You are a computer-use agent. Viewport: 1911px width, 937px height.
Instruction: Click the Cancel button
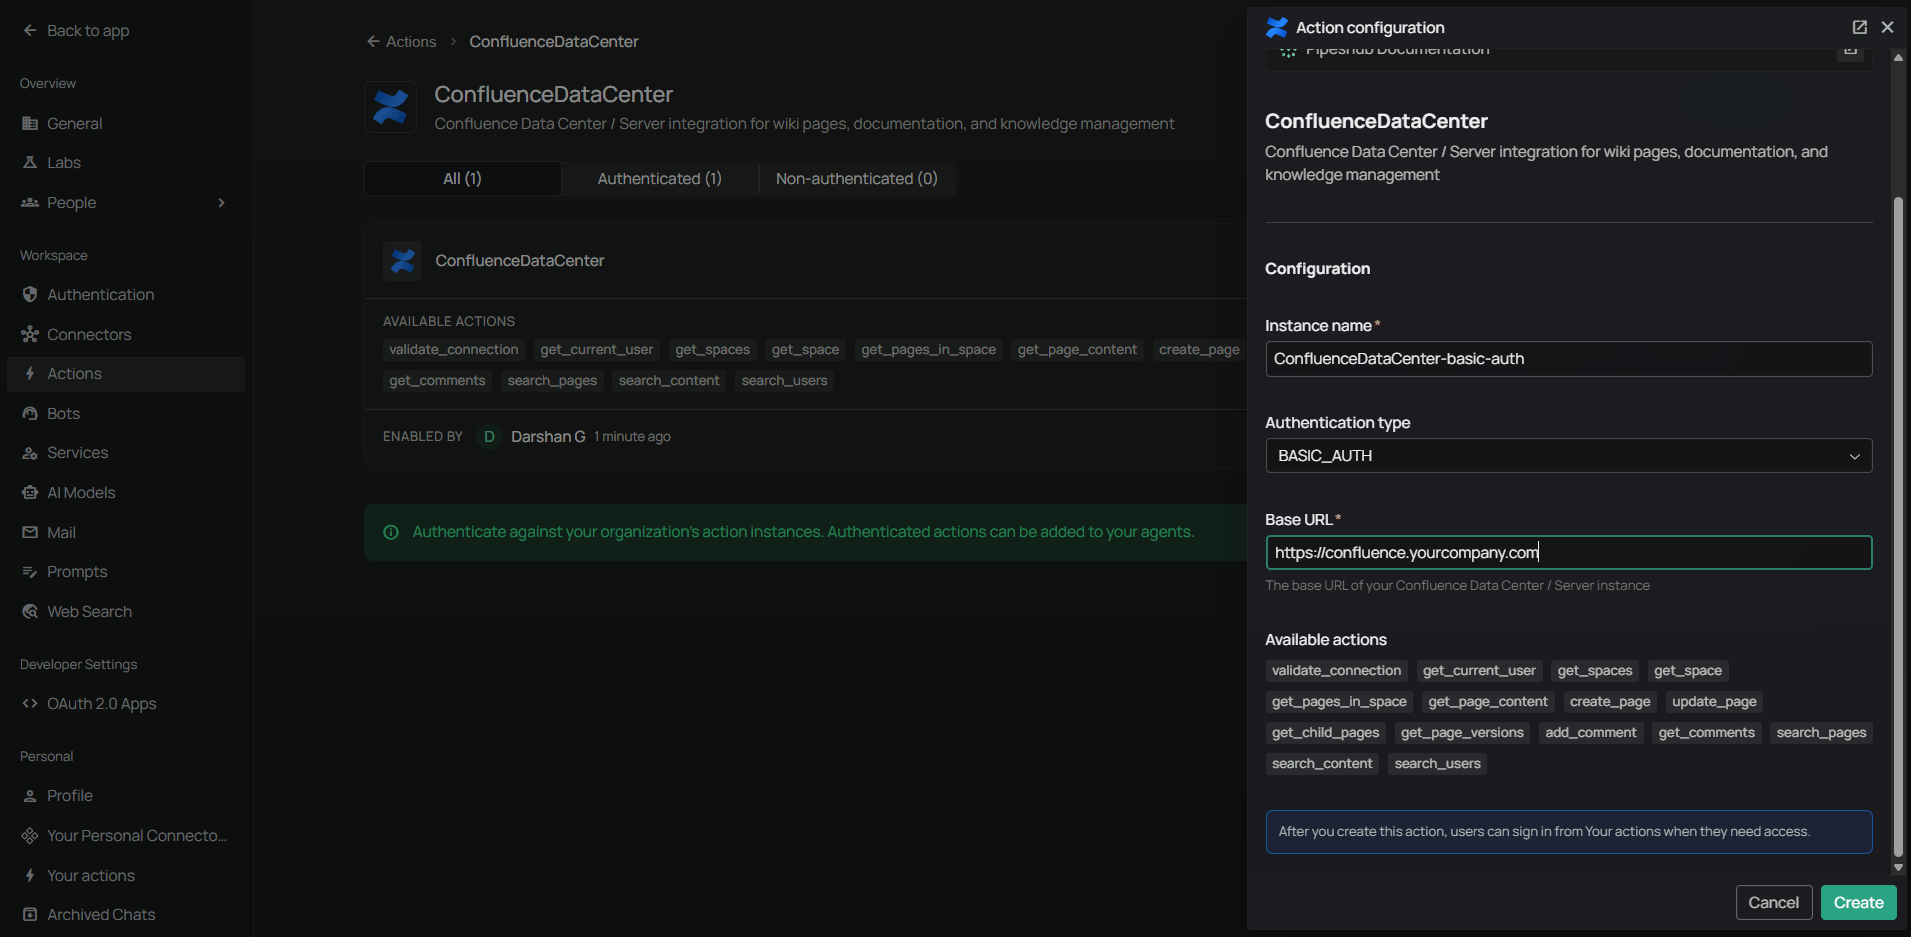point(1774,903)
